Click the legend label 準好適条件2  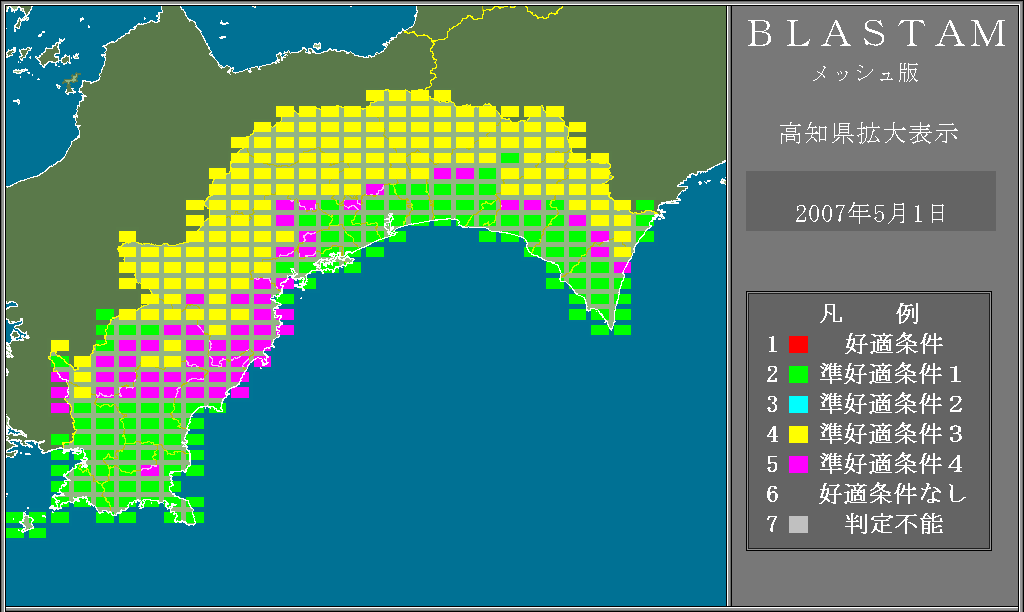click(x=891, y=404)
